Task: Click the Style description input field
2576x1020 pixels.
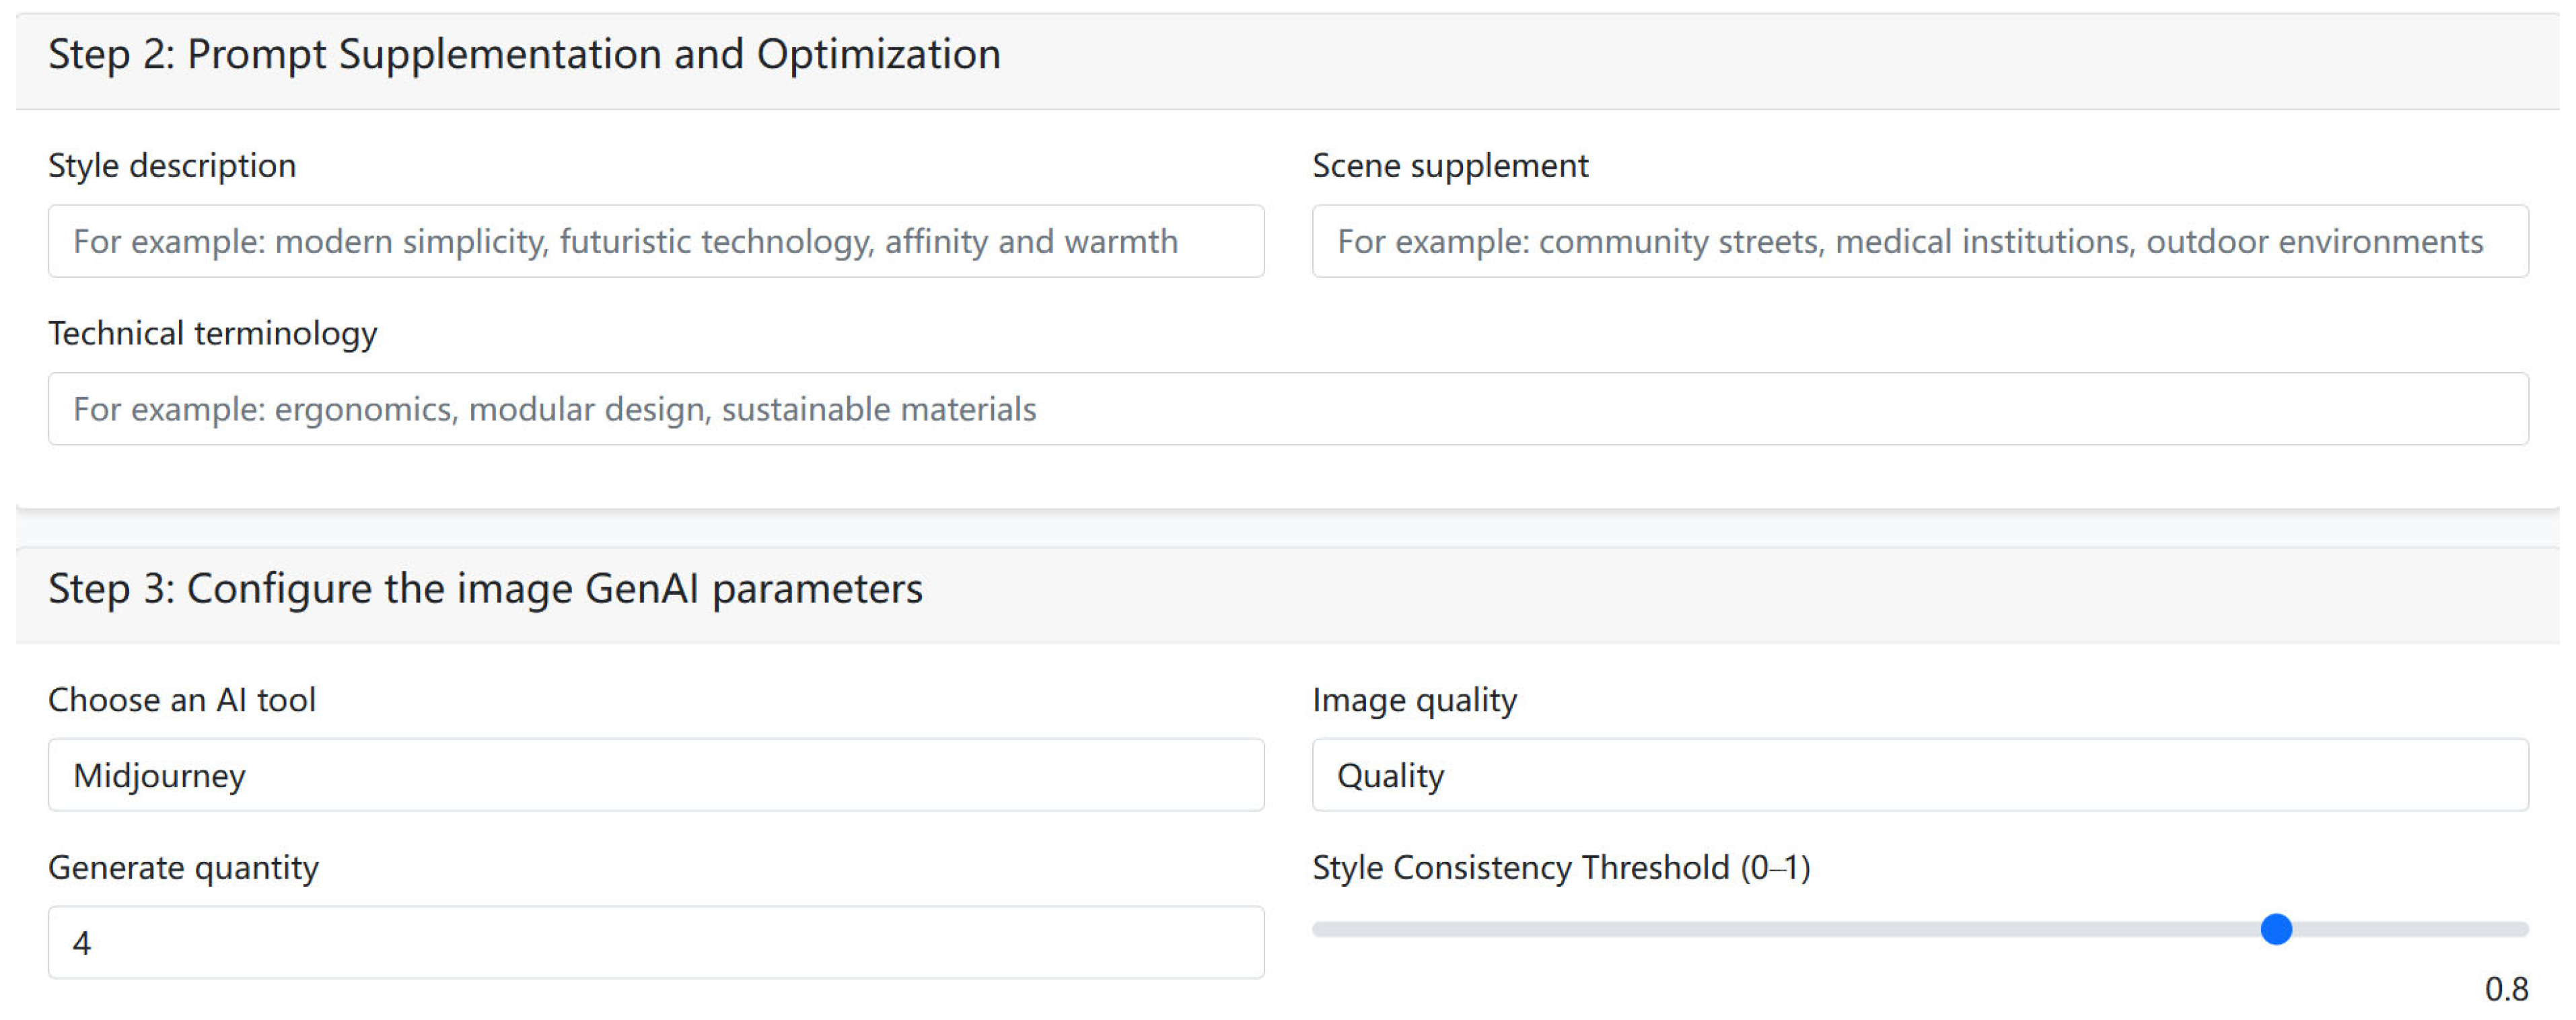Action: tap(656, 241)
